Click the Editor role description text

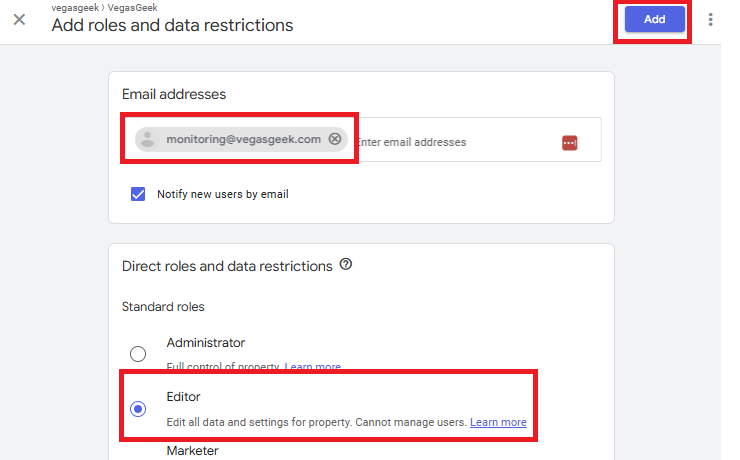click(316, 422)
